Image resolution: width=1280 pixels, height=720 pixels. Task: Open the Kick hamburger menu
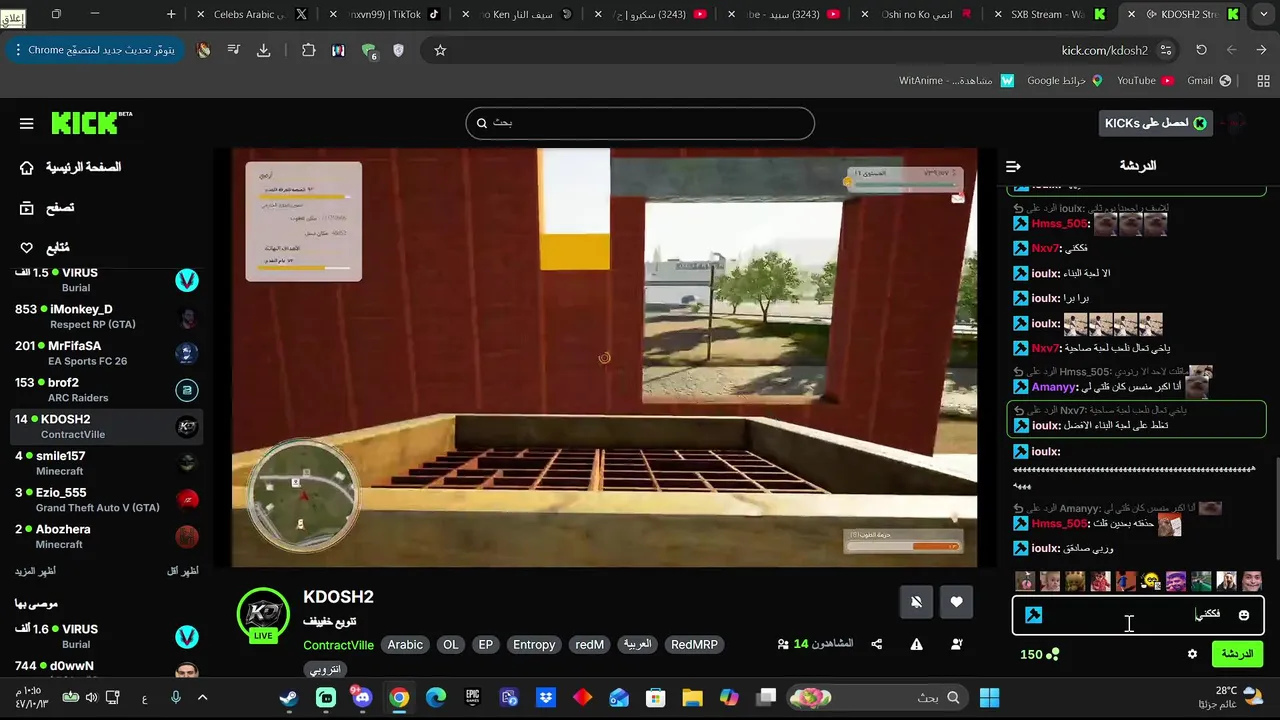pos(27,124)
